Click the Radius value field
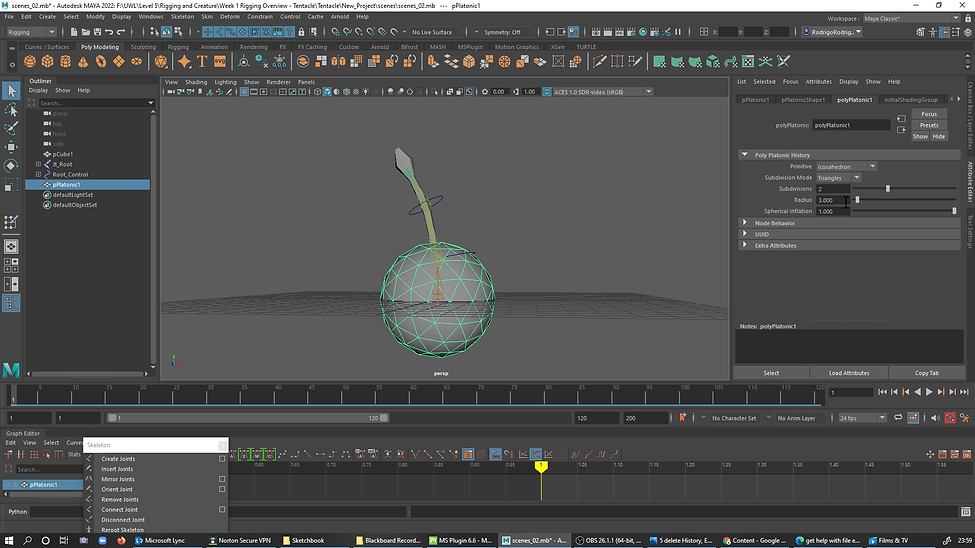 [x=833, y=200]
